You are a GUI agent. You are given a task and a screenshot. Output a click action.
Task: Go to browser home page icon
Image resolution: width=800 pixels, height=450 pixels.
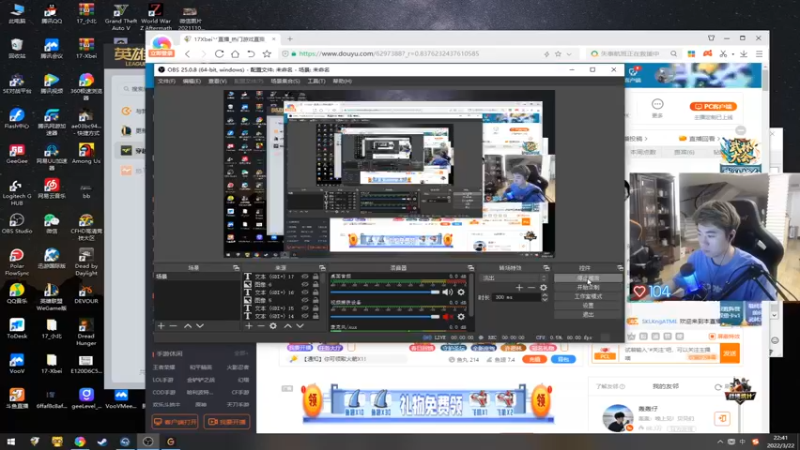coord(235,54)
